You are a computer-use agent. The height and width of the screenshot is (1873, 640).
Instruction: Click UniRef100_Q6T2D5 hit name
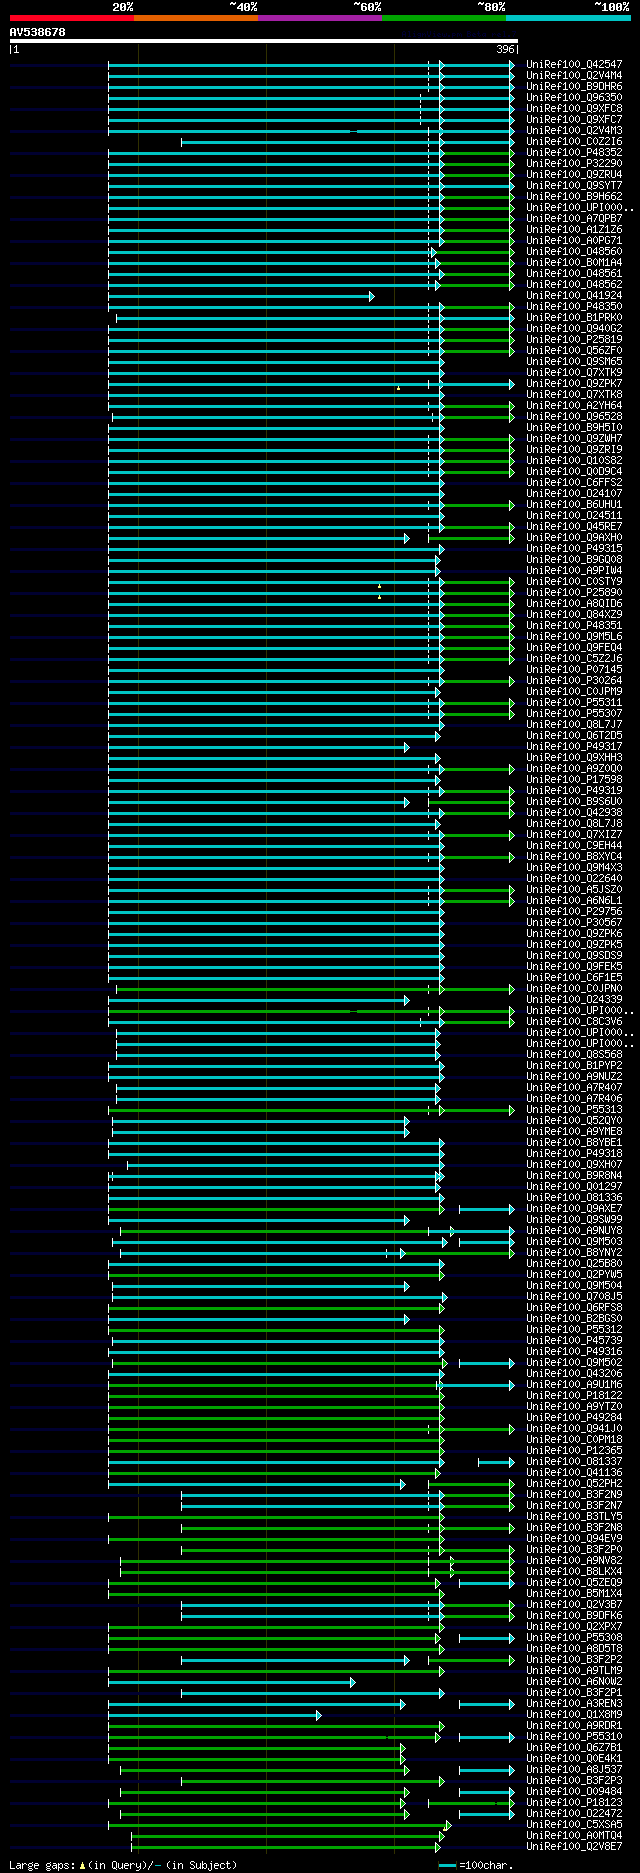574,735
